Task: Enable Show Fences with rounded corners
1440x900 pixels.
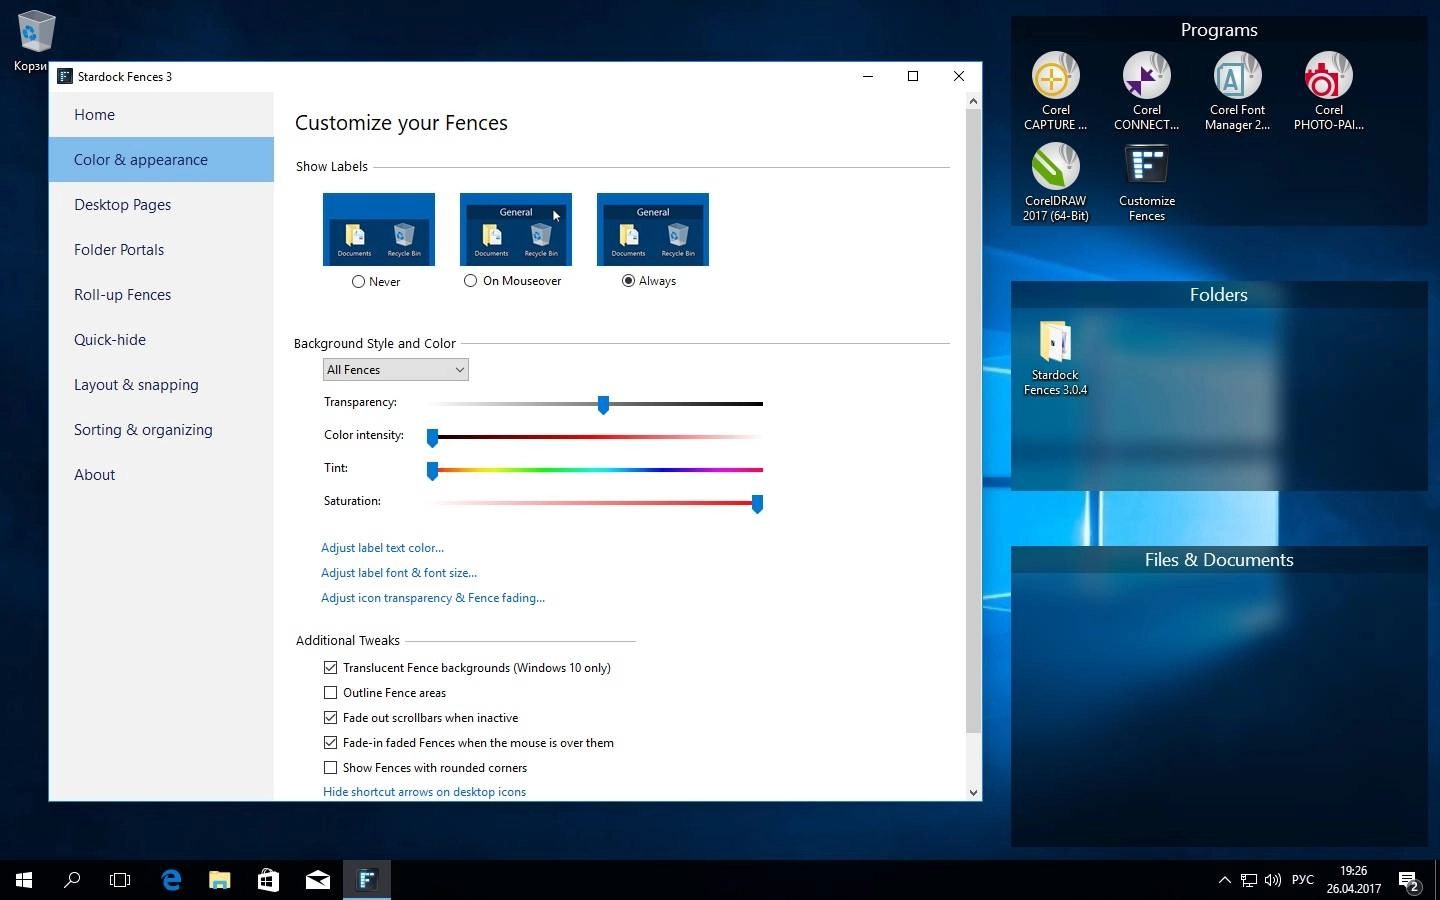Action: (330, 768)
